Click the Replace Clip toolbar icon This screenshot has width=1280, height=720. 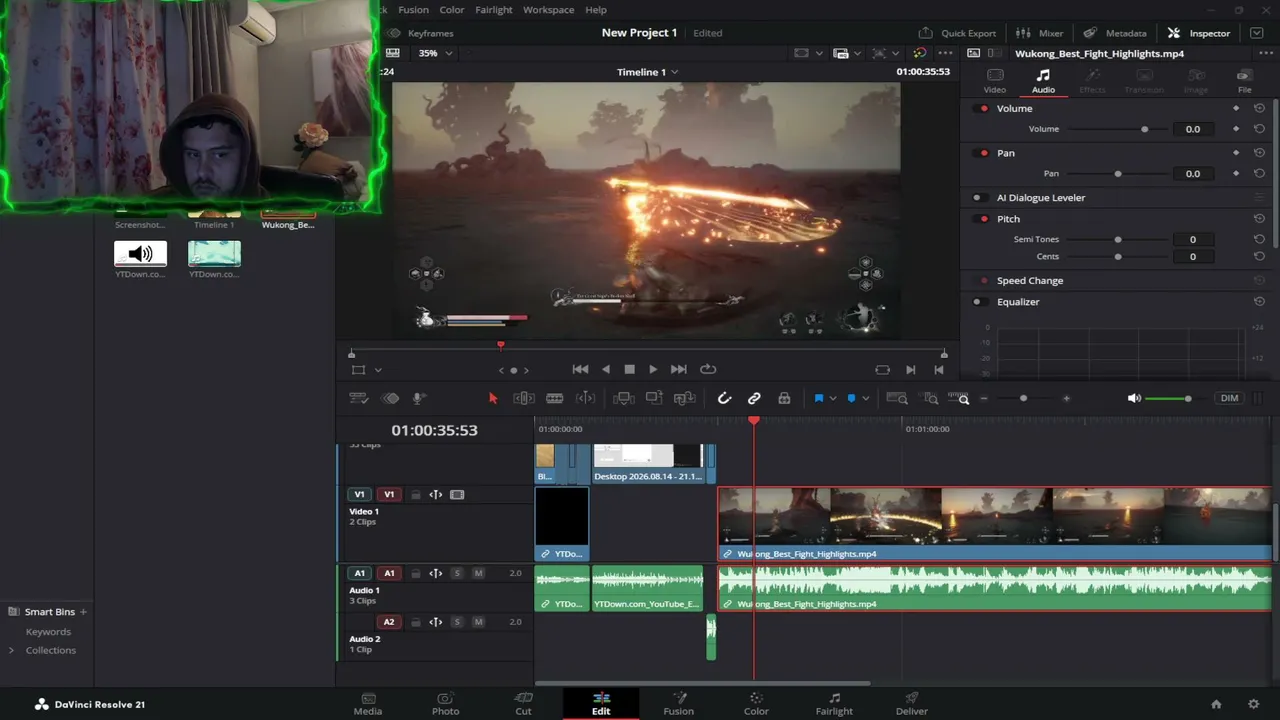point(685,398)
